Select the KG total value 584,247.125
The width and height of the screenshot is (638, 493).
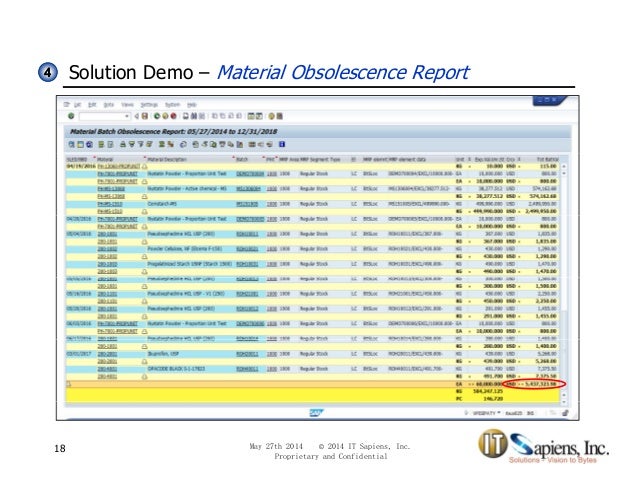point(487,391)
